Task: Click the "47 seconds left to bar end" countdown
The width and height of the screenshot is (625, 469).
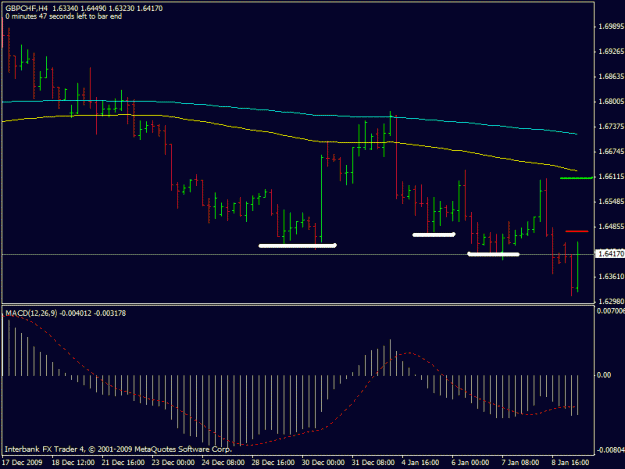Action: (80, 17)
